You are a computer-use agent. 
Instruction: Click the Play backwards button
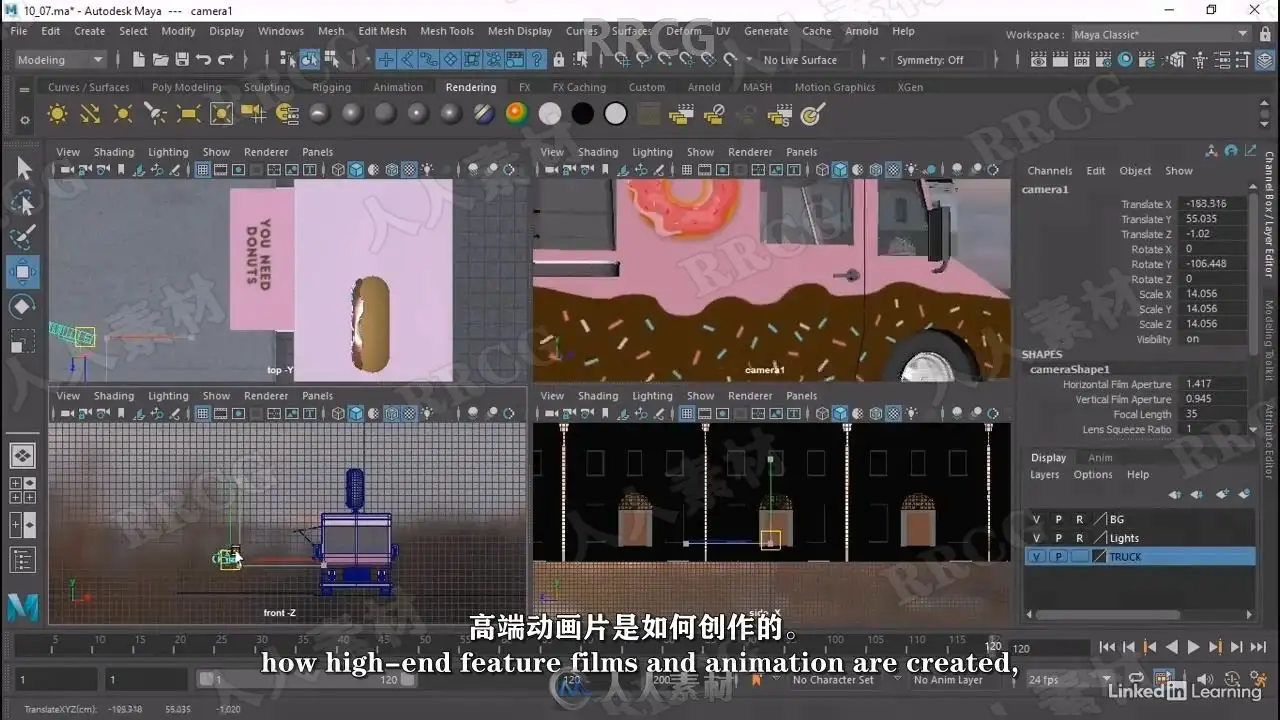1172,647
